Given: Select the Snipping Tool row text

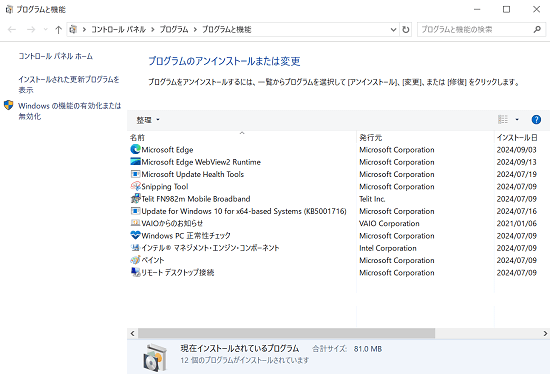Looking at the screenshot, I should pyautogui.click(x=165, y=187).
